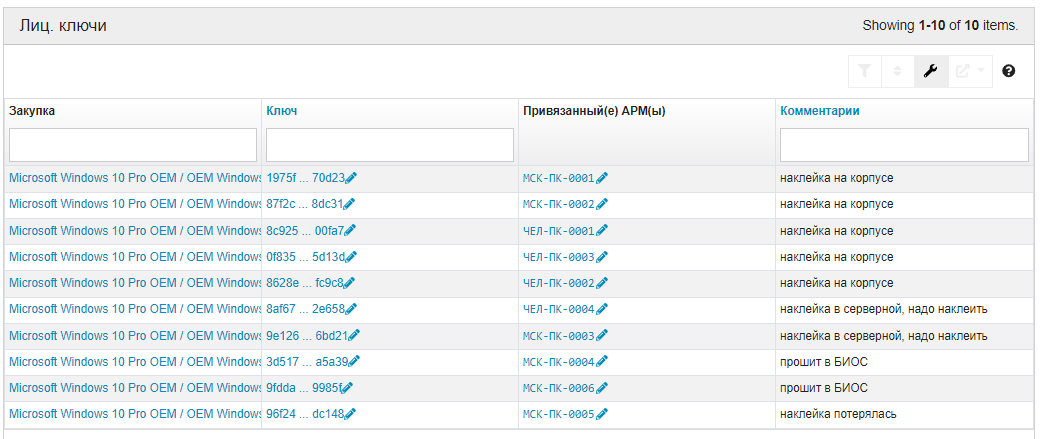Click pencil icon next to ЧЕЛ-ПК-0002
The image size is (1043, 439).
click(x=602, y=283)
